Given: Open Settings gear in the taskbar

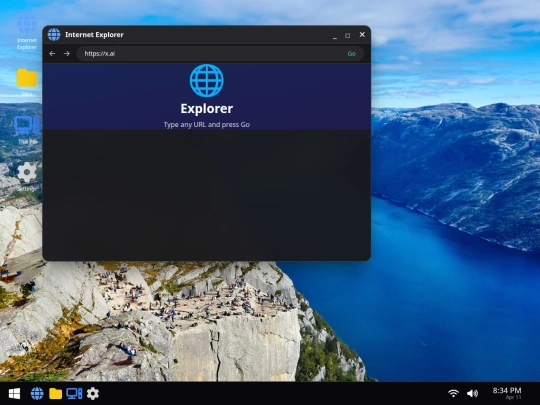Looking at the screenshot, I should point(93,394).
